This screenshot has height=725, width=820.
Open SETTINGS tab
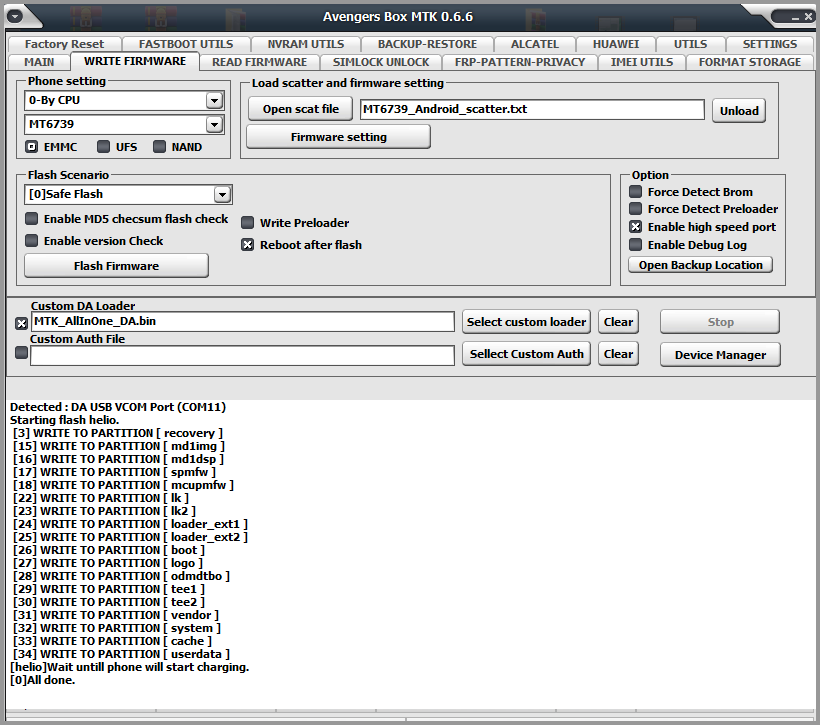click(770, 44)
